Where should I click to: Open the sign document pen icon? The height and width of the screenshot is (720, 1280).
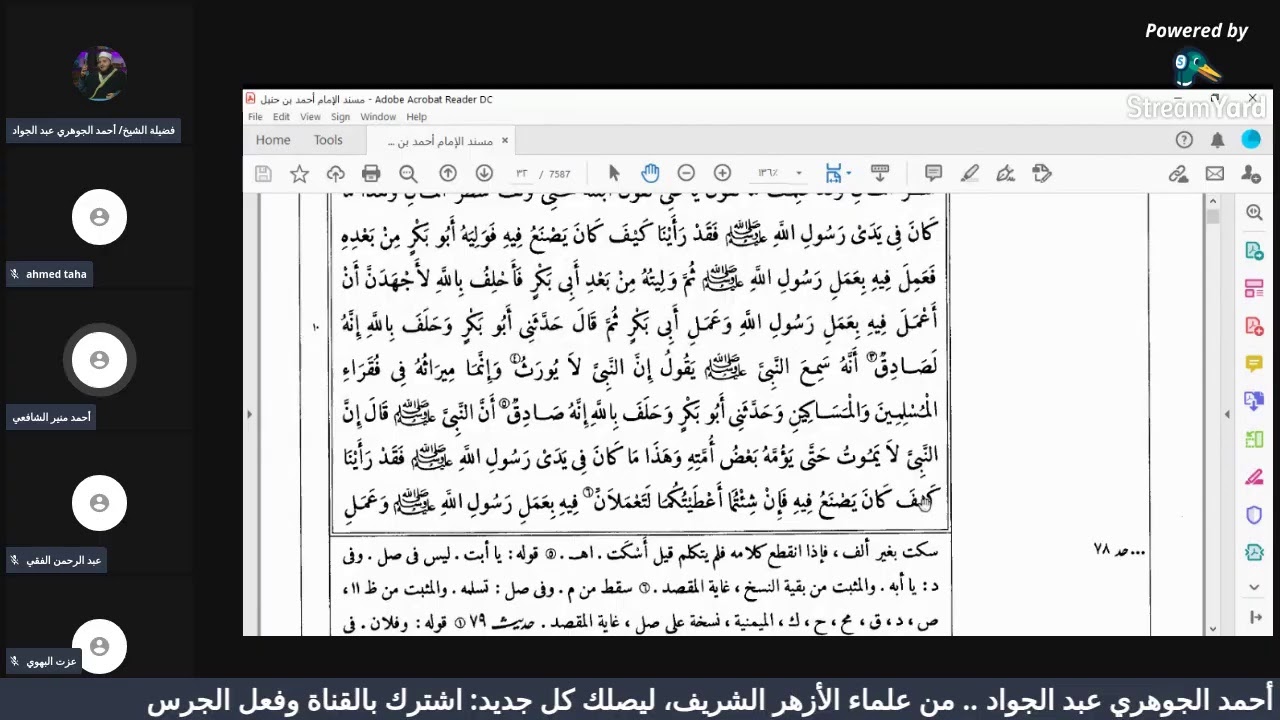1006,173
